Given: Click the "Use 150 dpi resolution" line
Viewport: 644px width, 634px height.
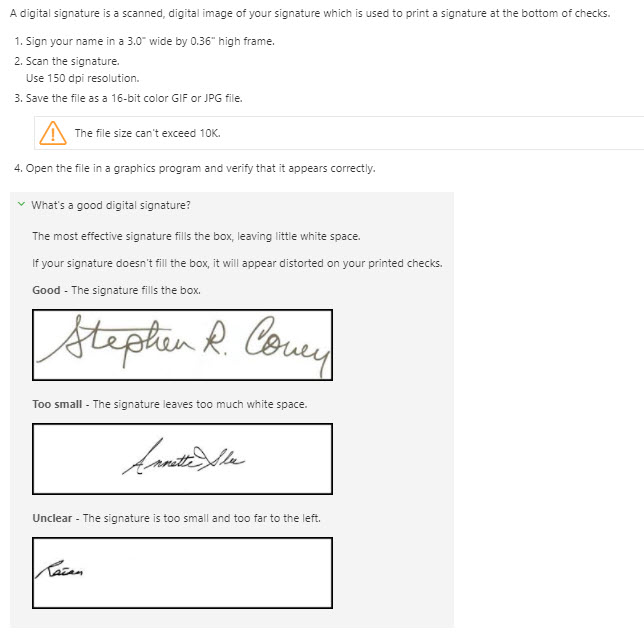Looking at the screenshot, I should [x=83, y=78].
